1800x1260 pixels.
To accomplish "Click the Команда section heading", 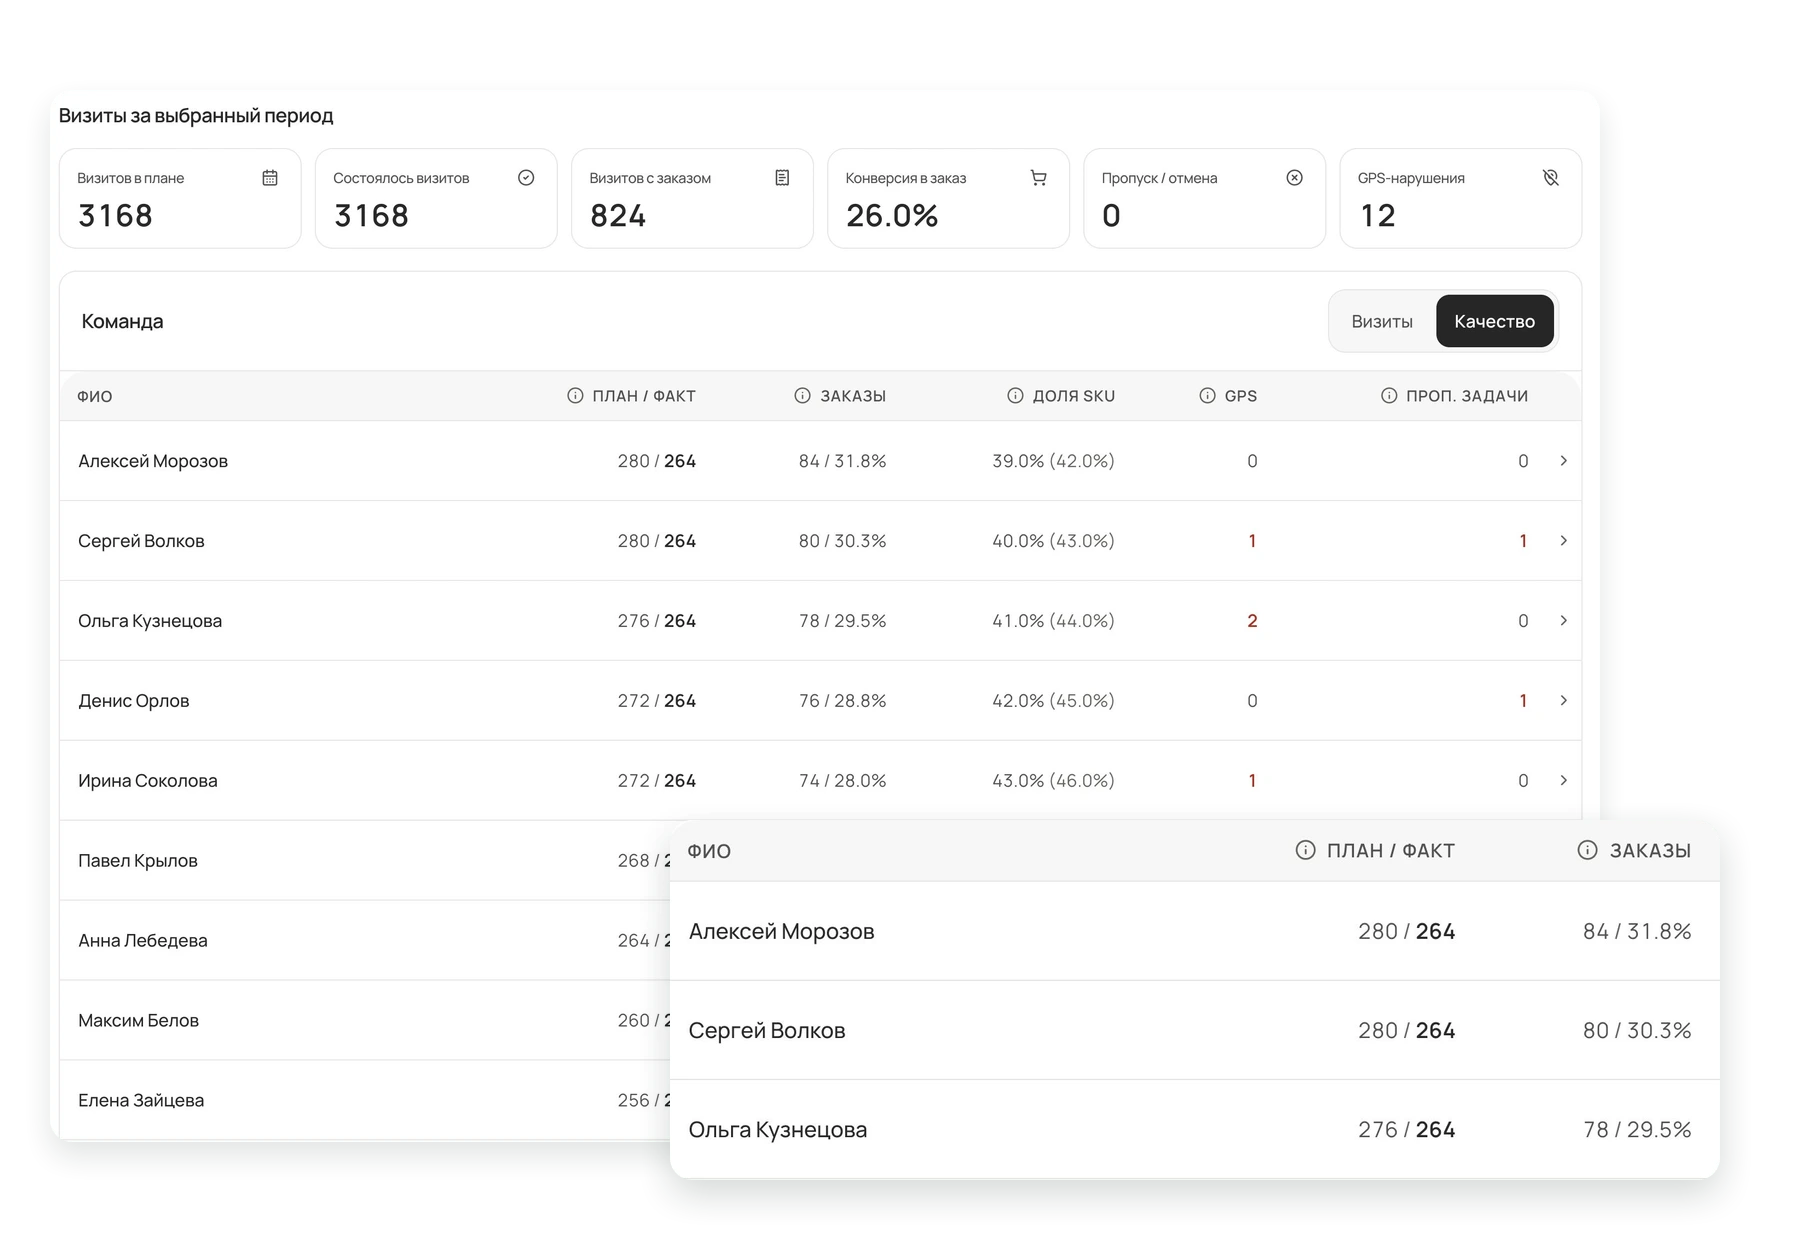I will pyautogui.click(x=122, y=321).
